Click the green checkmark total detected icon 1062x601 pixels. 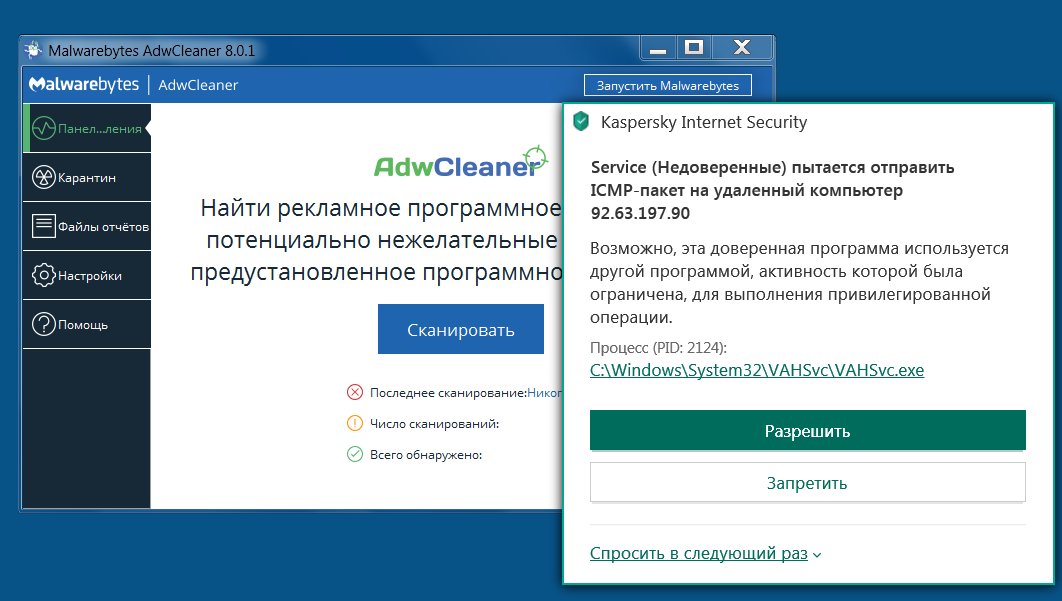pos(355,455)
